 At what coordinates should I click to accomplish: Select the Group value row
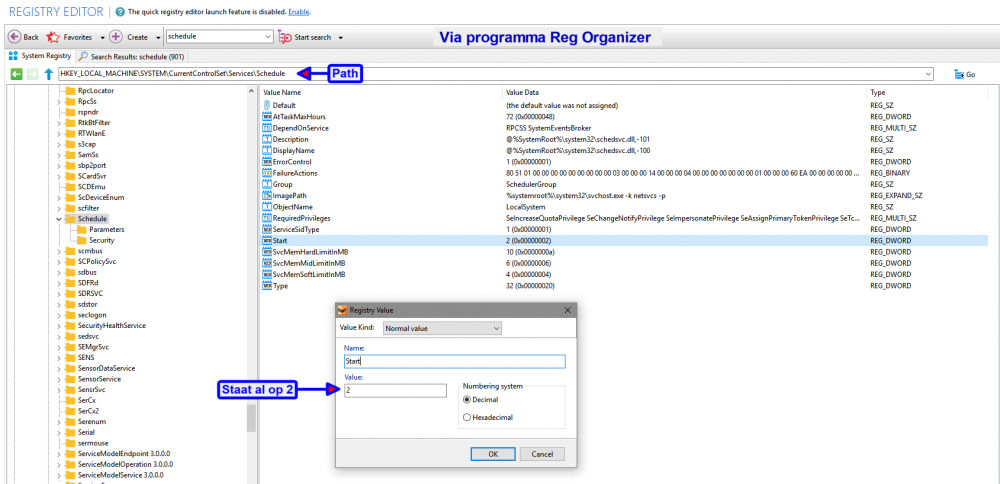pos(624,184)
